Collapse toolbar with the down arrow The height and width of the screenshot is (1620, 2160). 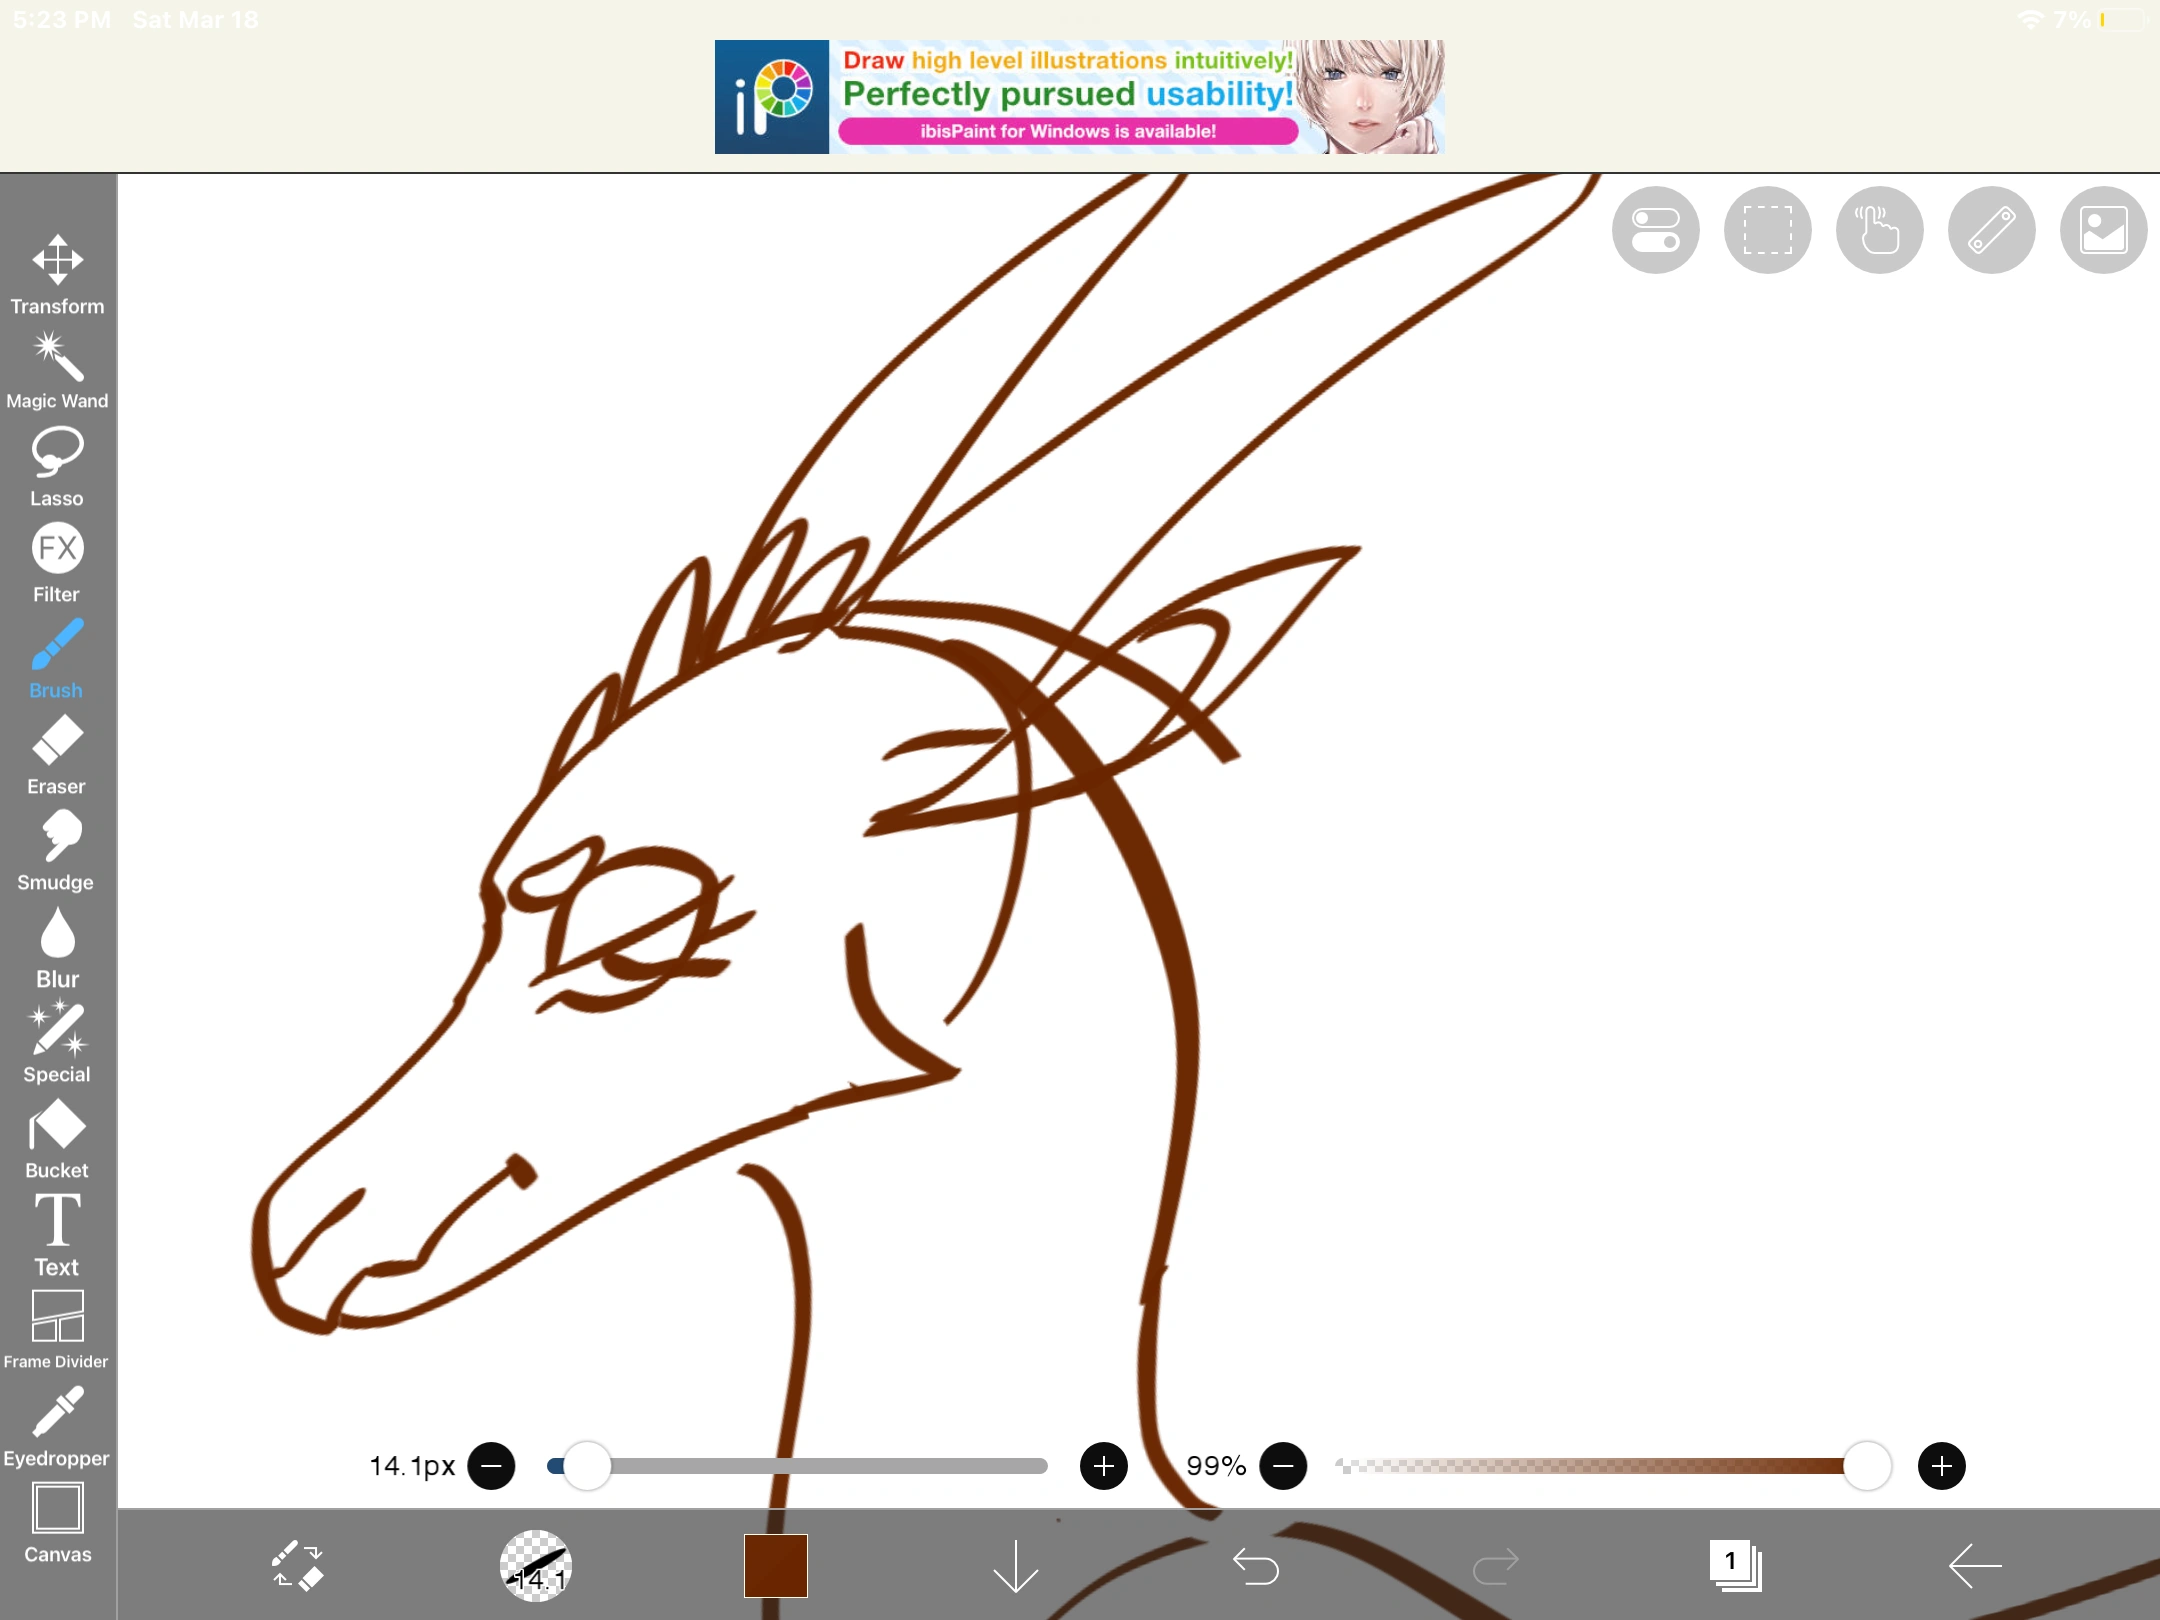[1015, 1565]
